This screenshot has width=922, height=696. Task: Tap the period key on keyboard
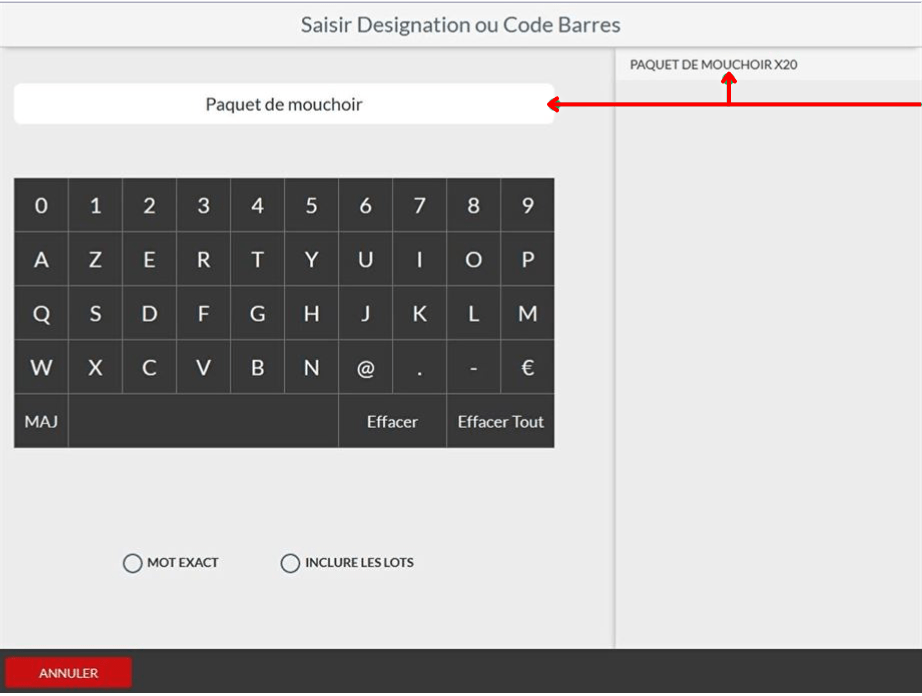(419, 367)
